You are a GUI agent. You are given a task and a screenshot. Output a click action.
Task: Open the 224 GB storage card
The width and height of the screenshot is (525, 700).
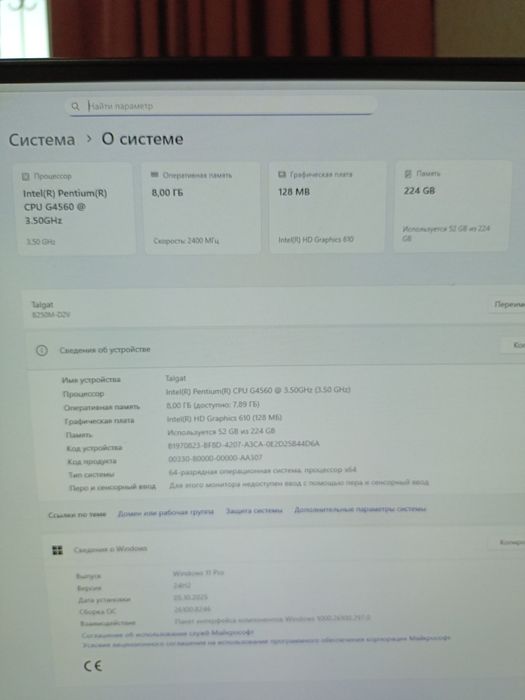[x=452, y=205]
